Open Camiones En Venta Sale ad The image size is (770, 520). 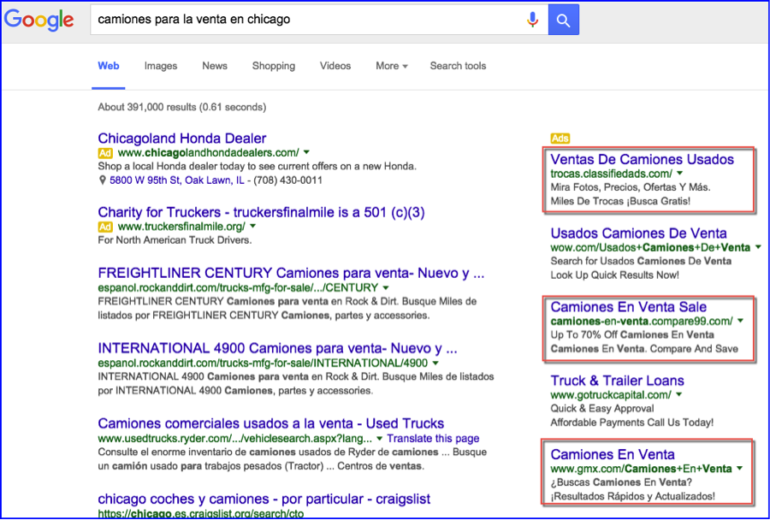coord(628,307)
